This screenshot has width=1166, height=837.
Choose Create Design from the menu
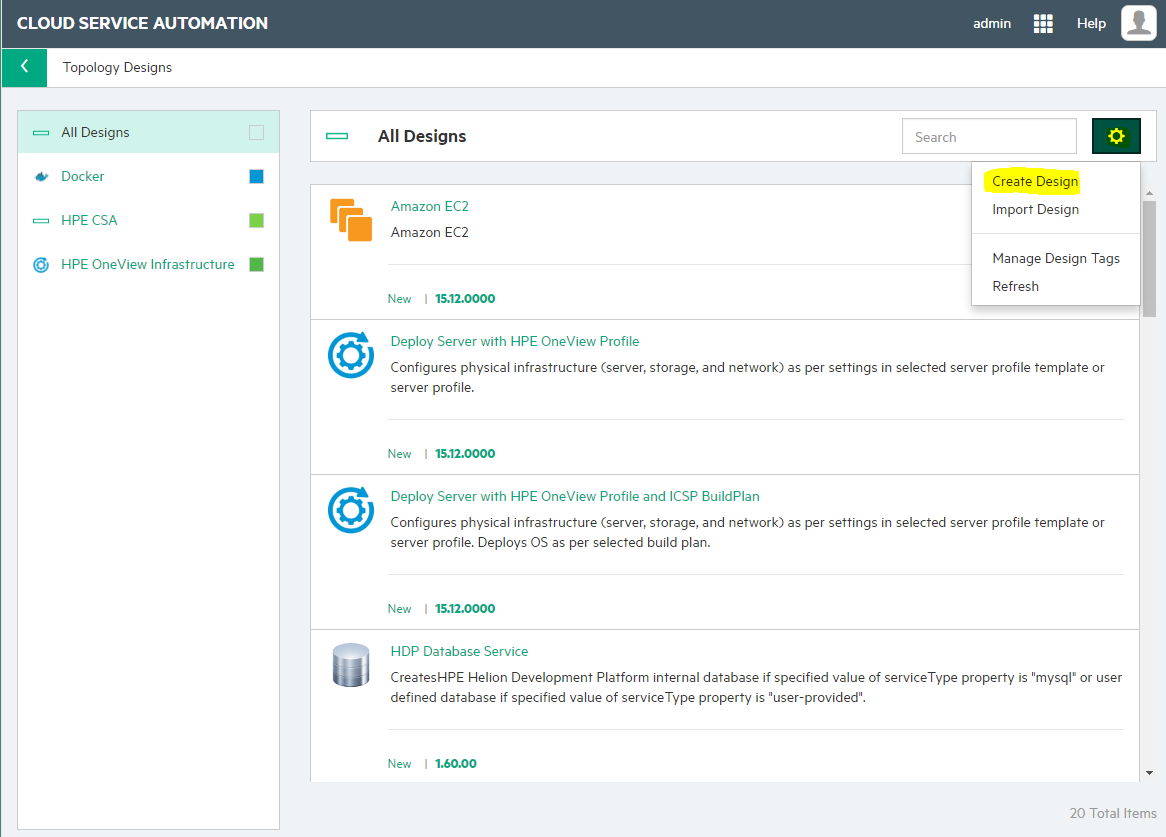tap(1034, 181)
